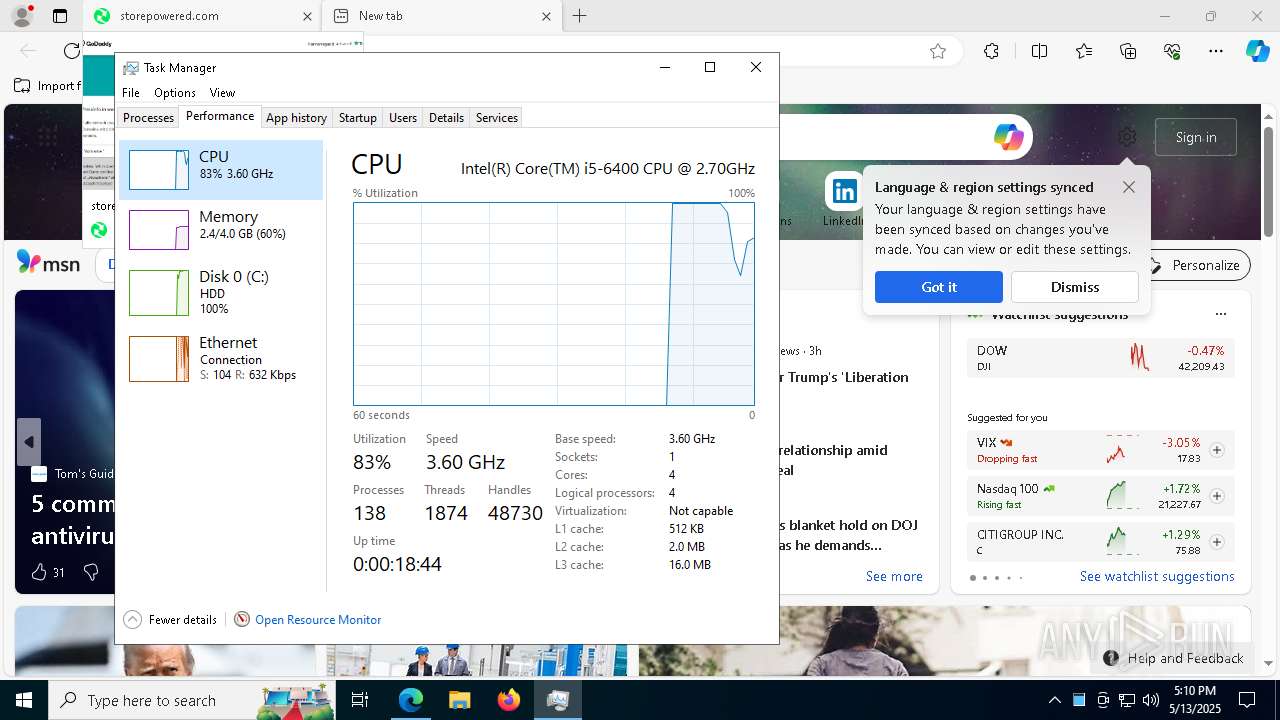Select Task Manager taskbar button
The width and height of the screenshot is (1280, 720).
557,700
